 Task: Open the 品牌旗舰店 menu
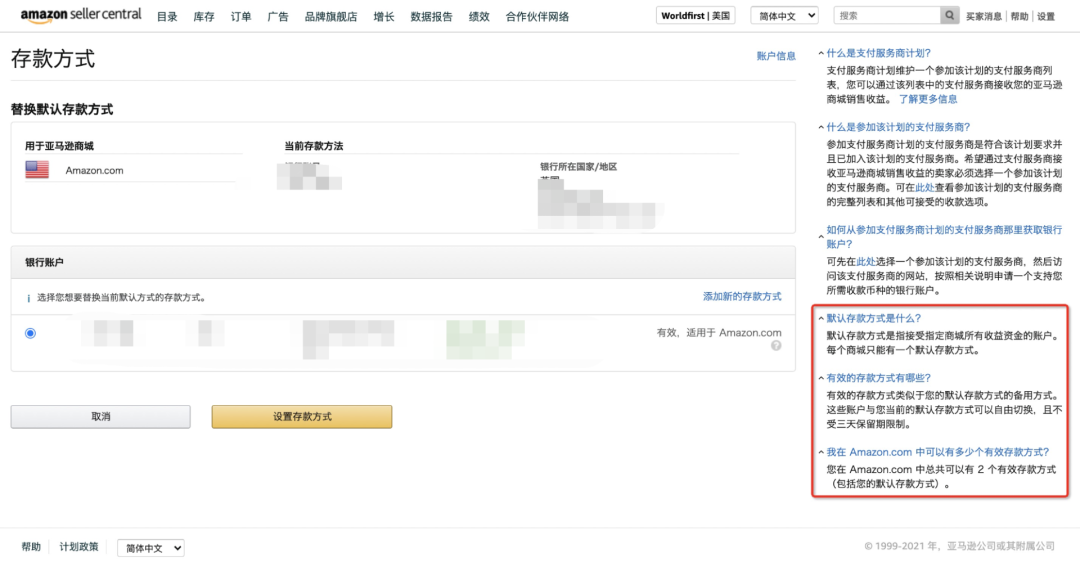point(331,17)
